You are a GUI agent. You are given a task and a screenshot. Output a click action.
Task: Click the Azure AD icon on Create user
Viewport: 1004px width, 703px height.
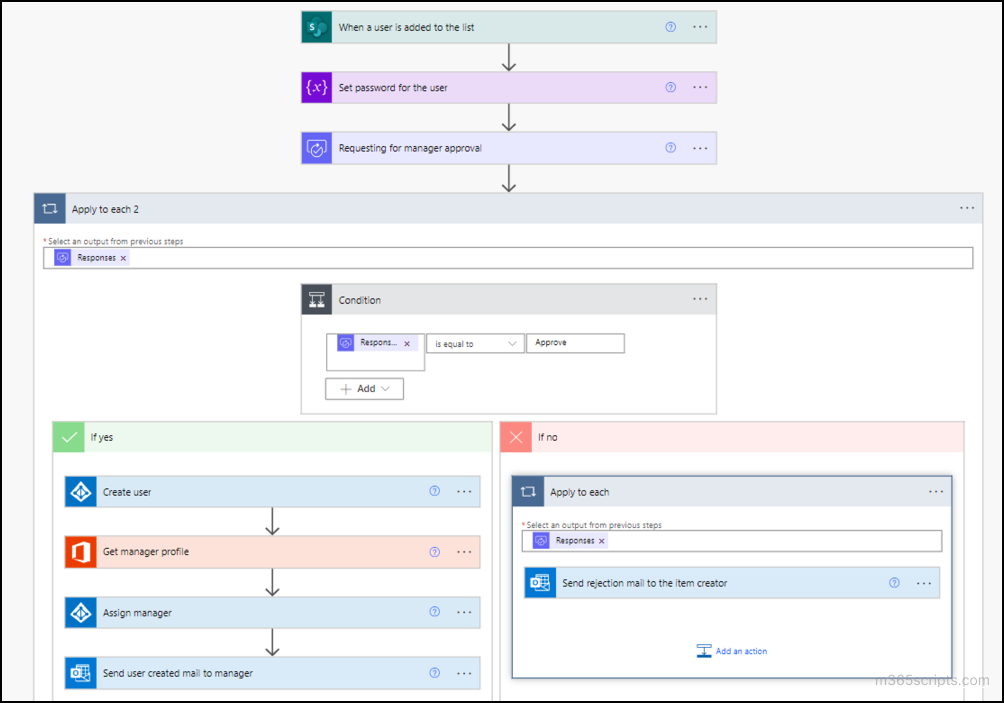click(x=80, y=492)
